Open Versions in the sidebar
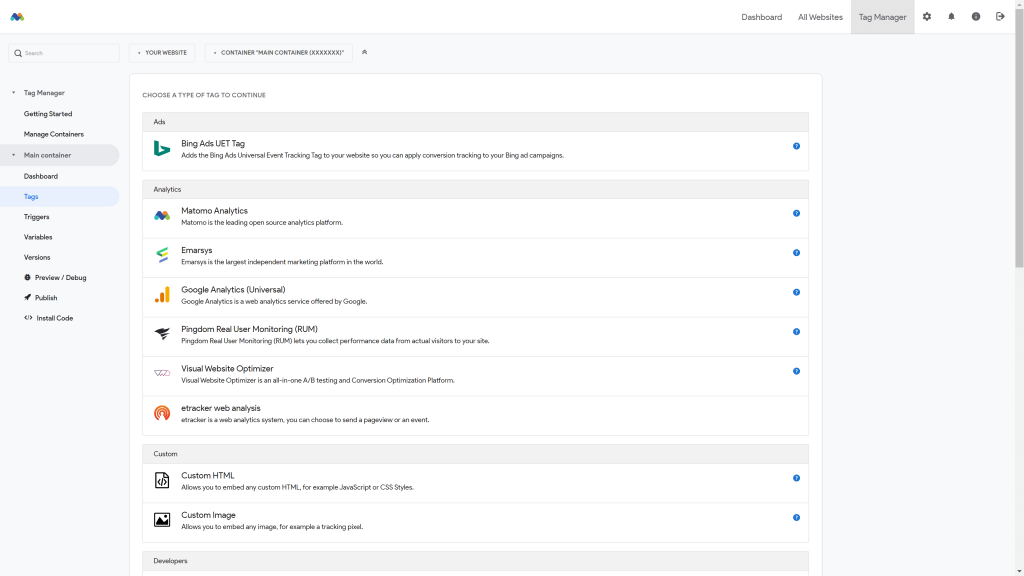 37,257
